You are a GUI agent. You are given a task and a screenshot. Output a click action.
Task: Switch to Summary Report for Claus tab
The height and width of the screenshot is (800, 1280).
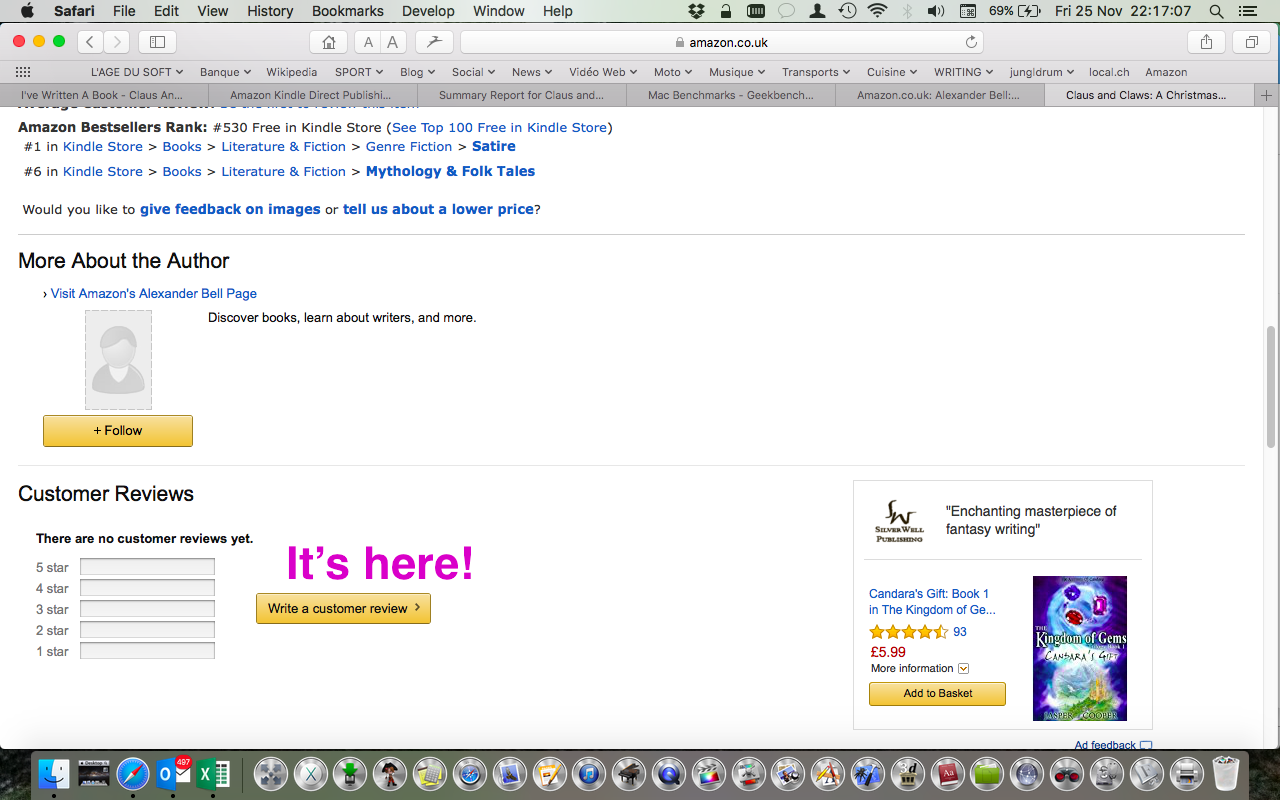click(x=522, y=95)
